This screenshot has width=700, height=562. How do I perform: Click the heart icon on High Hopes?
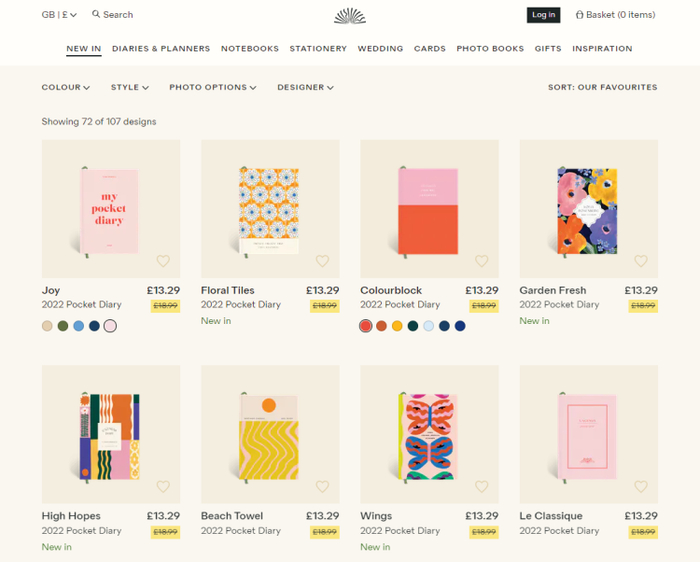[x=163, y=487]
